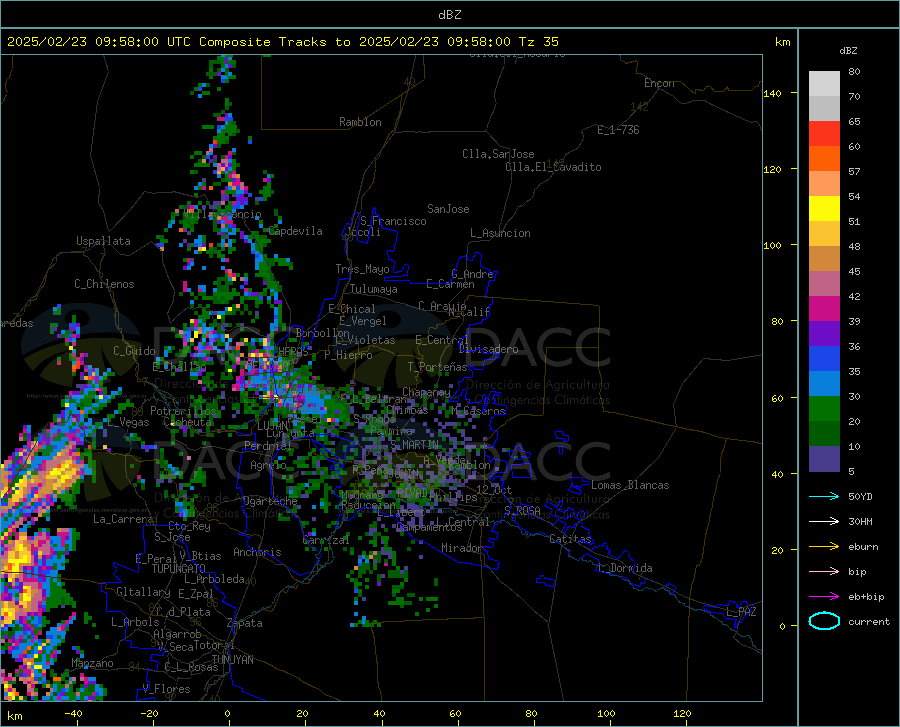Click the 'dBZ' heading above the color scale

coord(848,50)
